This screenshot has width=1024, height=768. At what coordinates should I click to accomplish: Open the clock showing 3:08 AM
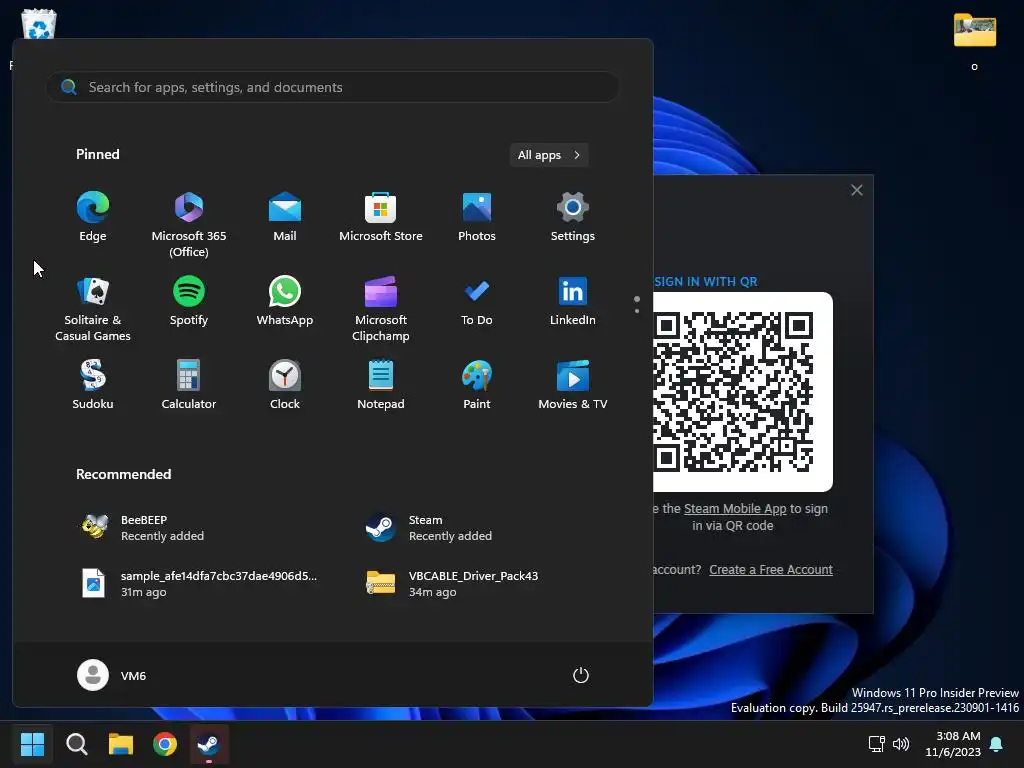coord(953,744)
